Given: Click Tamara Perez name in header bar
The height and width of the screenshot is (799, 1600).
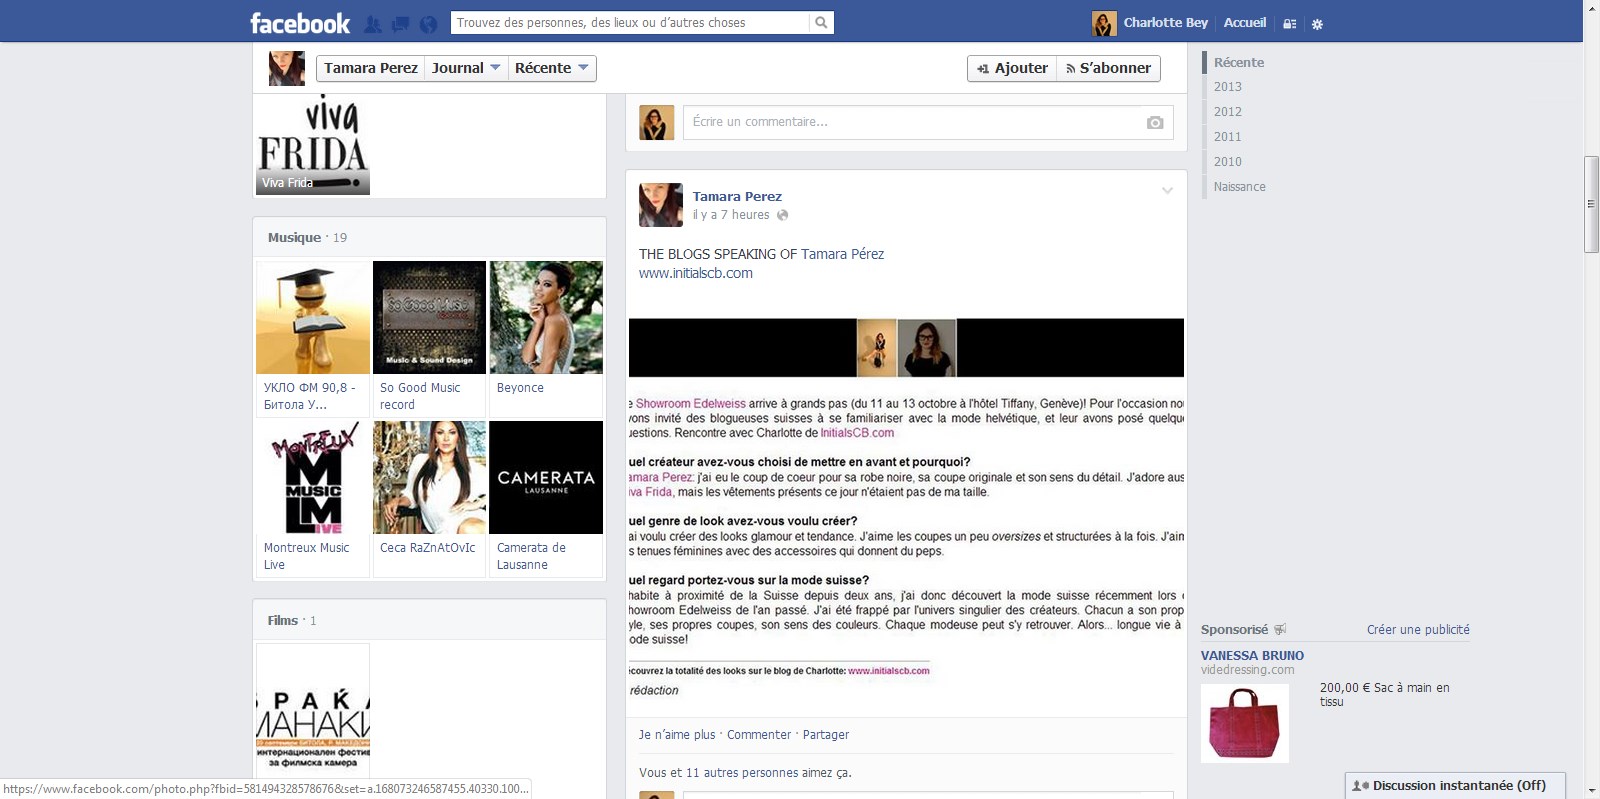Looking at the screenshot, I should (370, 68).
